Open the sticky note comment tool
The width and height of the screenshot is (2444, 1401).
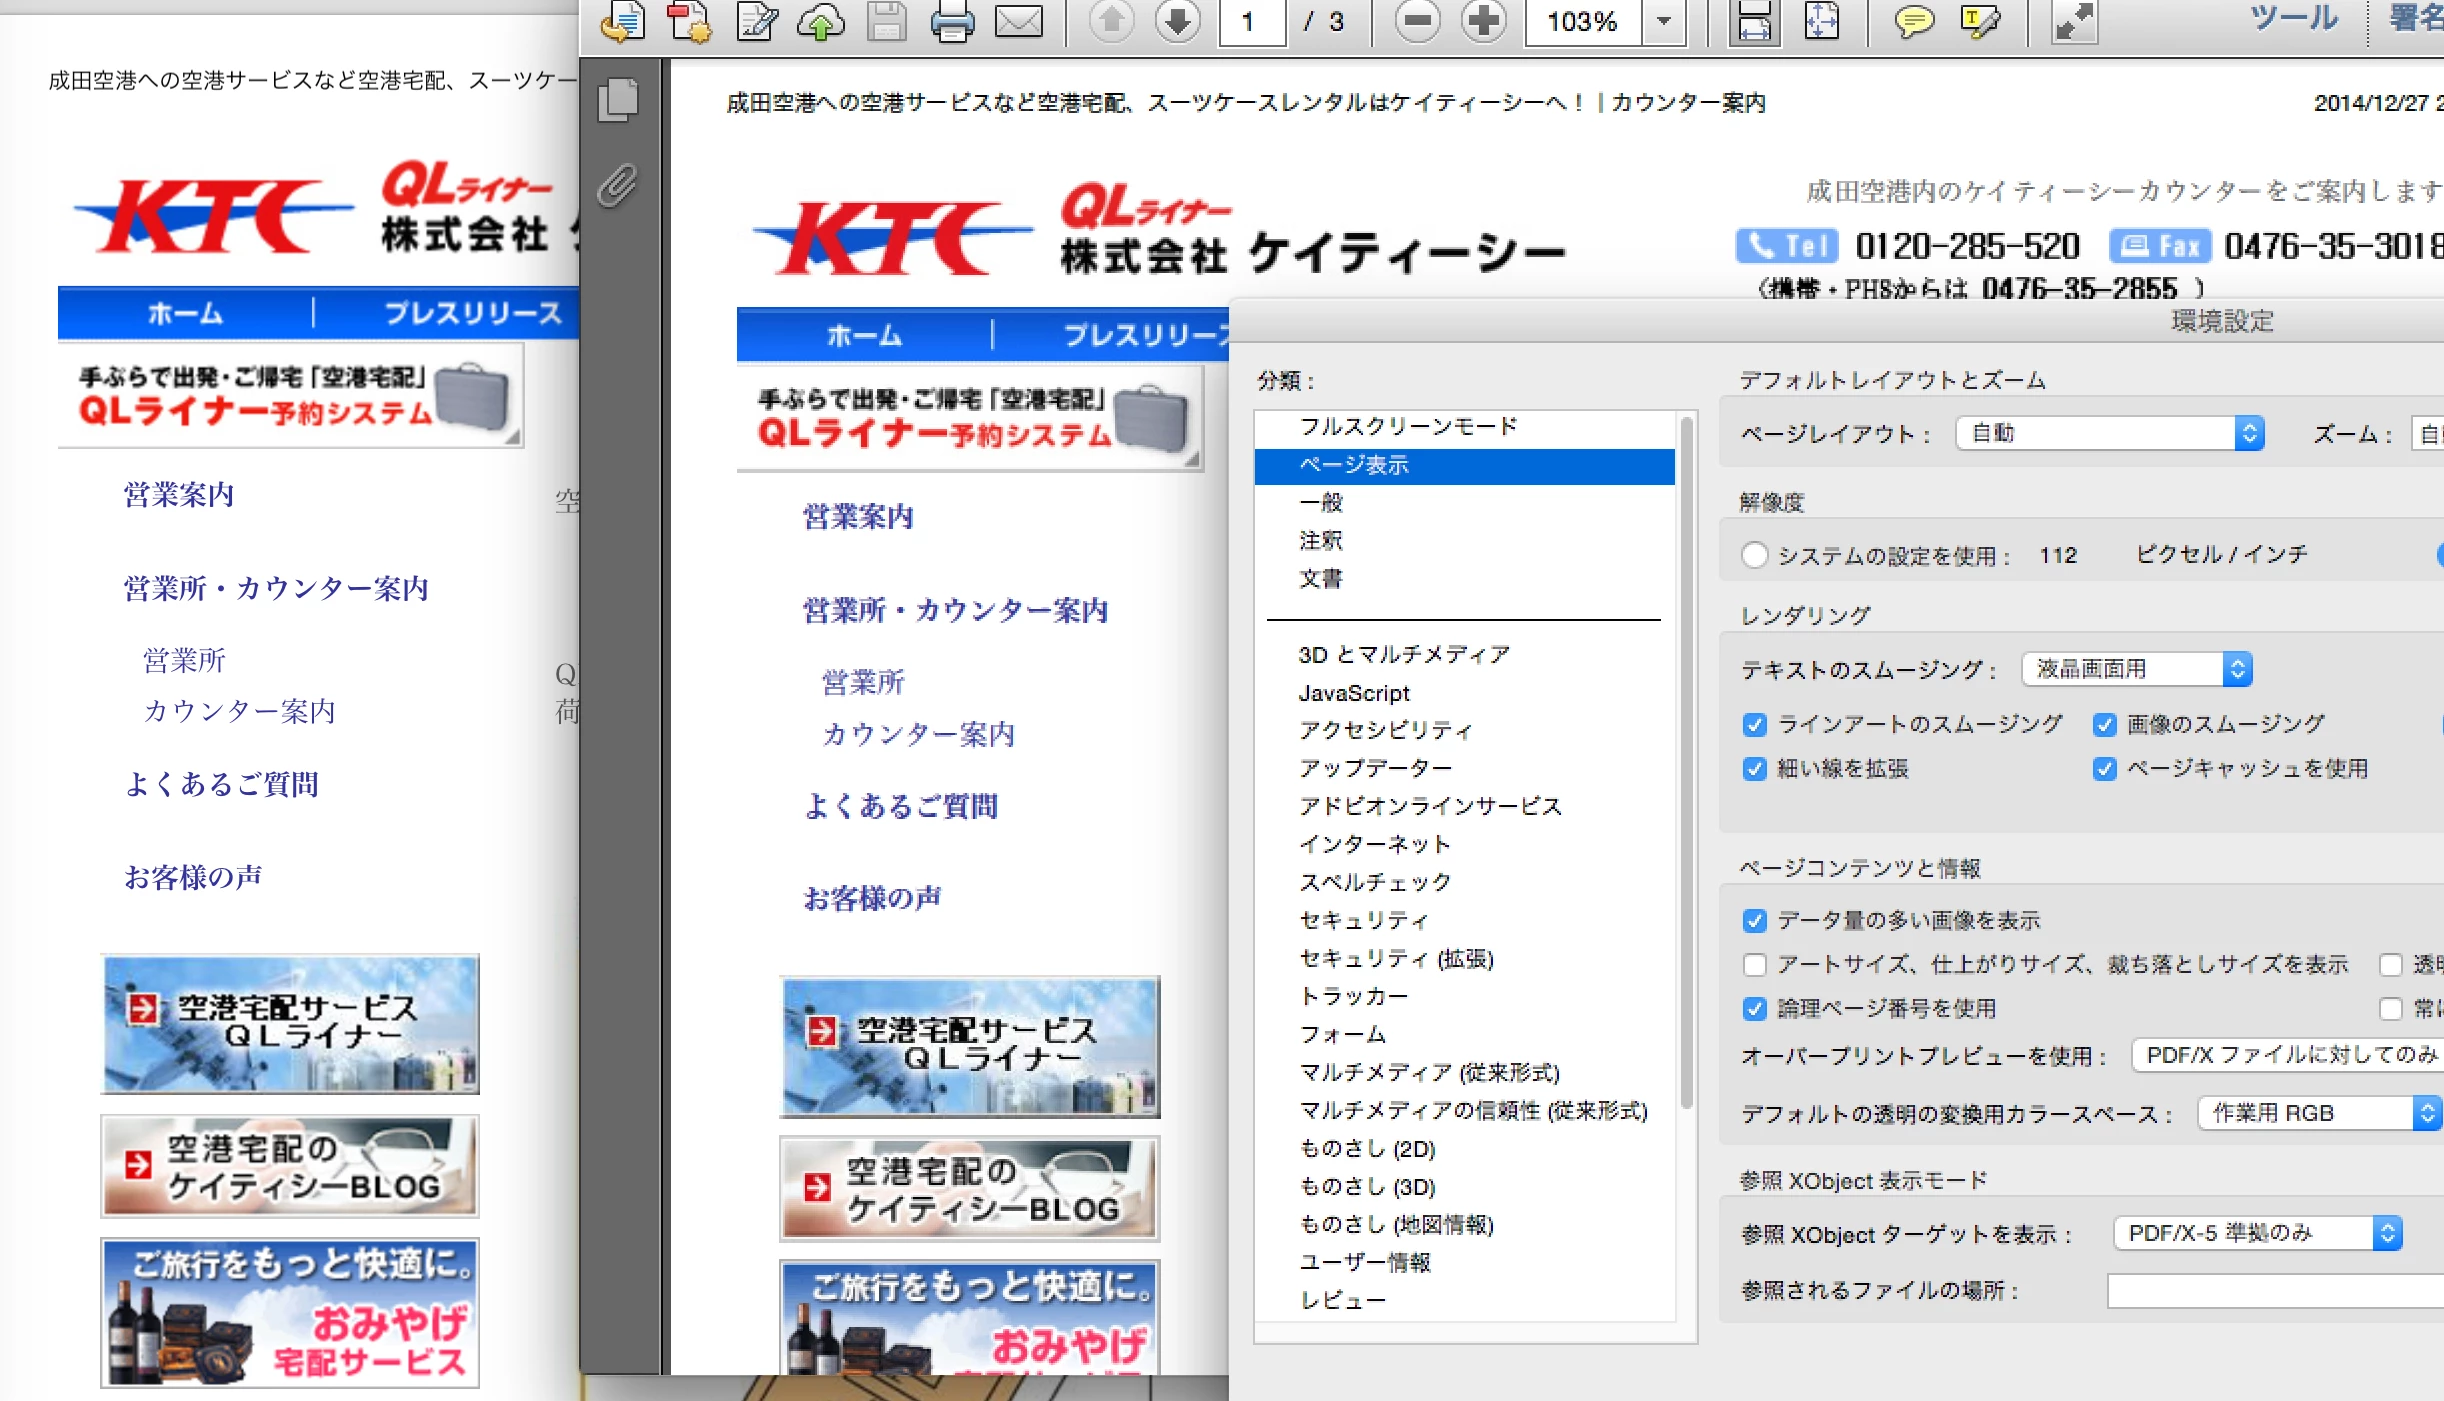coord(1913,22)
